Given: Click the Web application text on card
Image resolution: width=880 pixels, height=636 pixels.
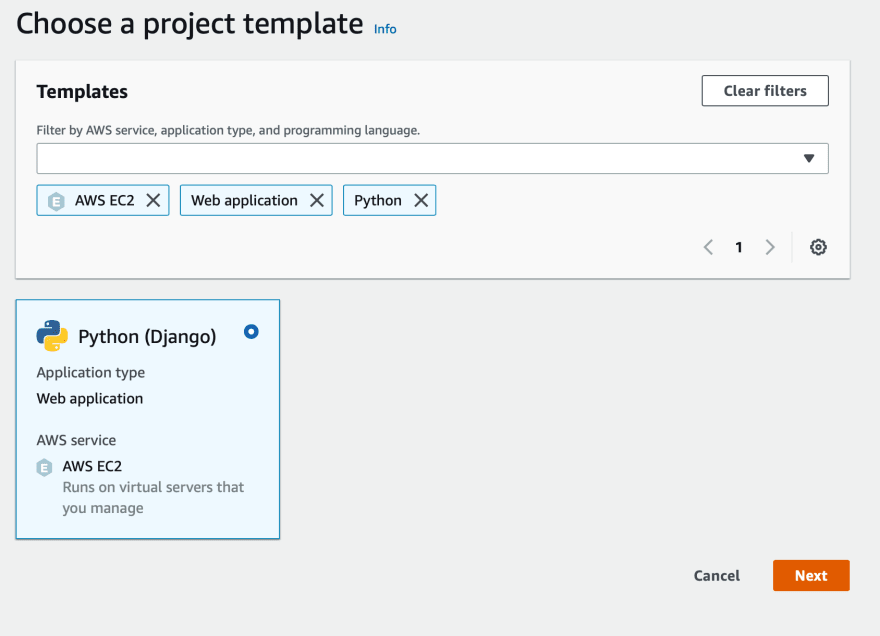Looking at the screenshot, I should tap(90, 399).
